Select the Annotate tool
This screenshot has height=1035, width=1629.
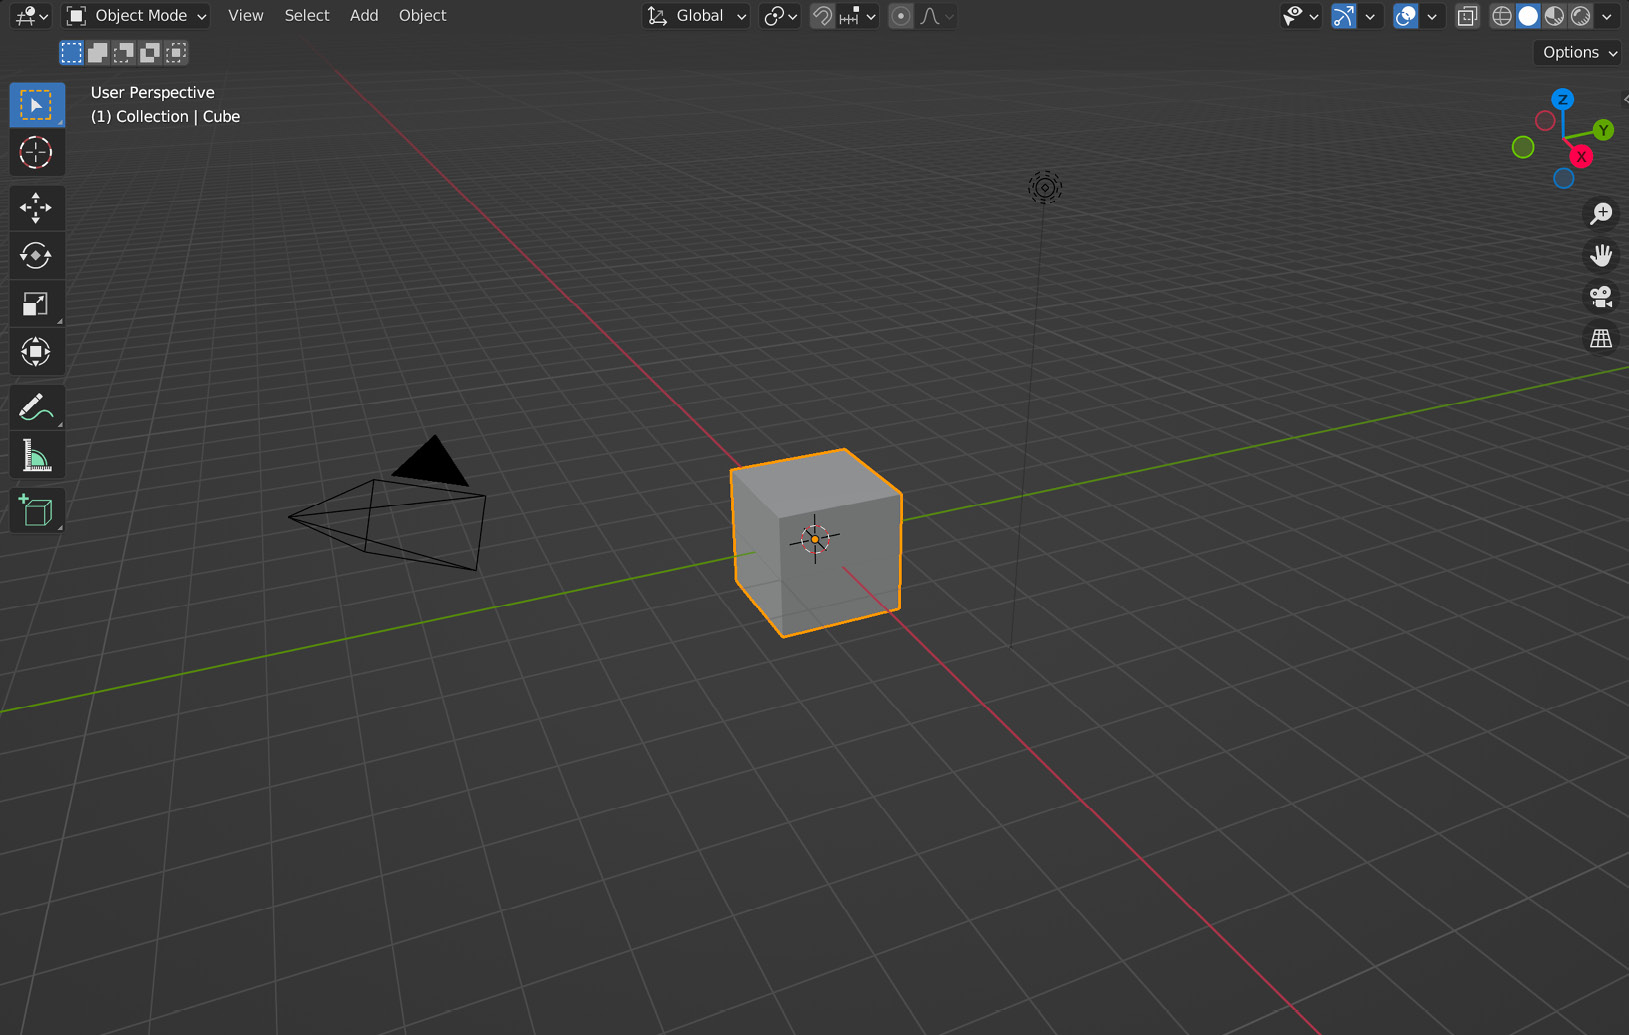pyautogui.click(x=37, y=407)
